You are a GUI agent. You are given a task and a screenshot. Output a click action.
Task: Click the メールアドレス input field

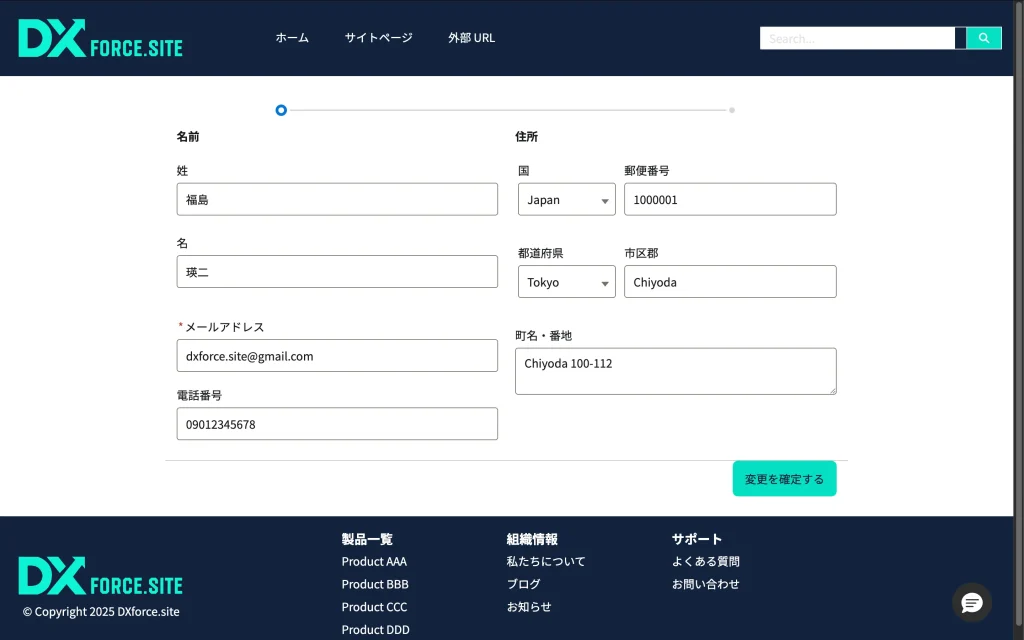337,356
